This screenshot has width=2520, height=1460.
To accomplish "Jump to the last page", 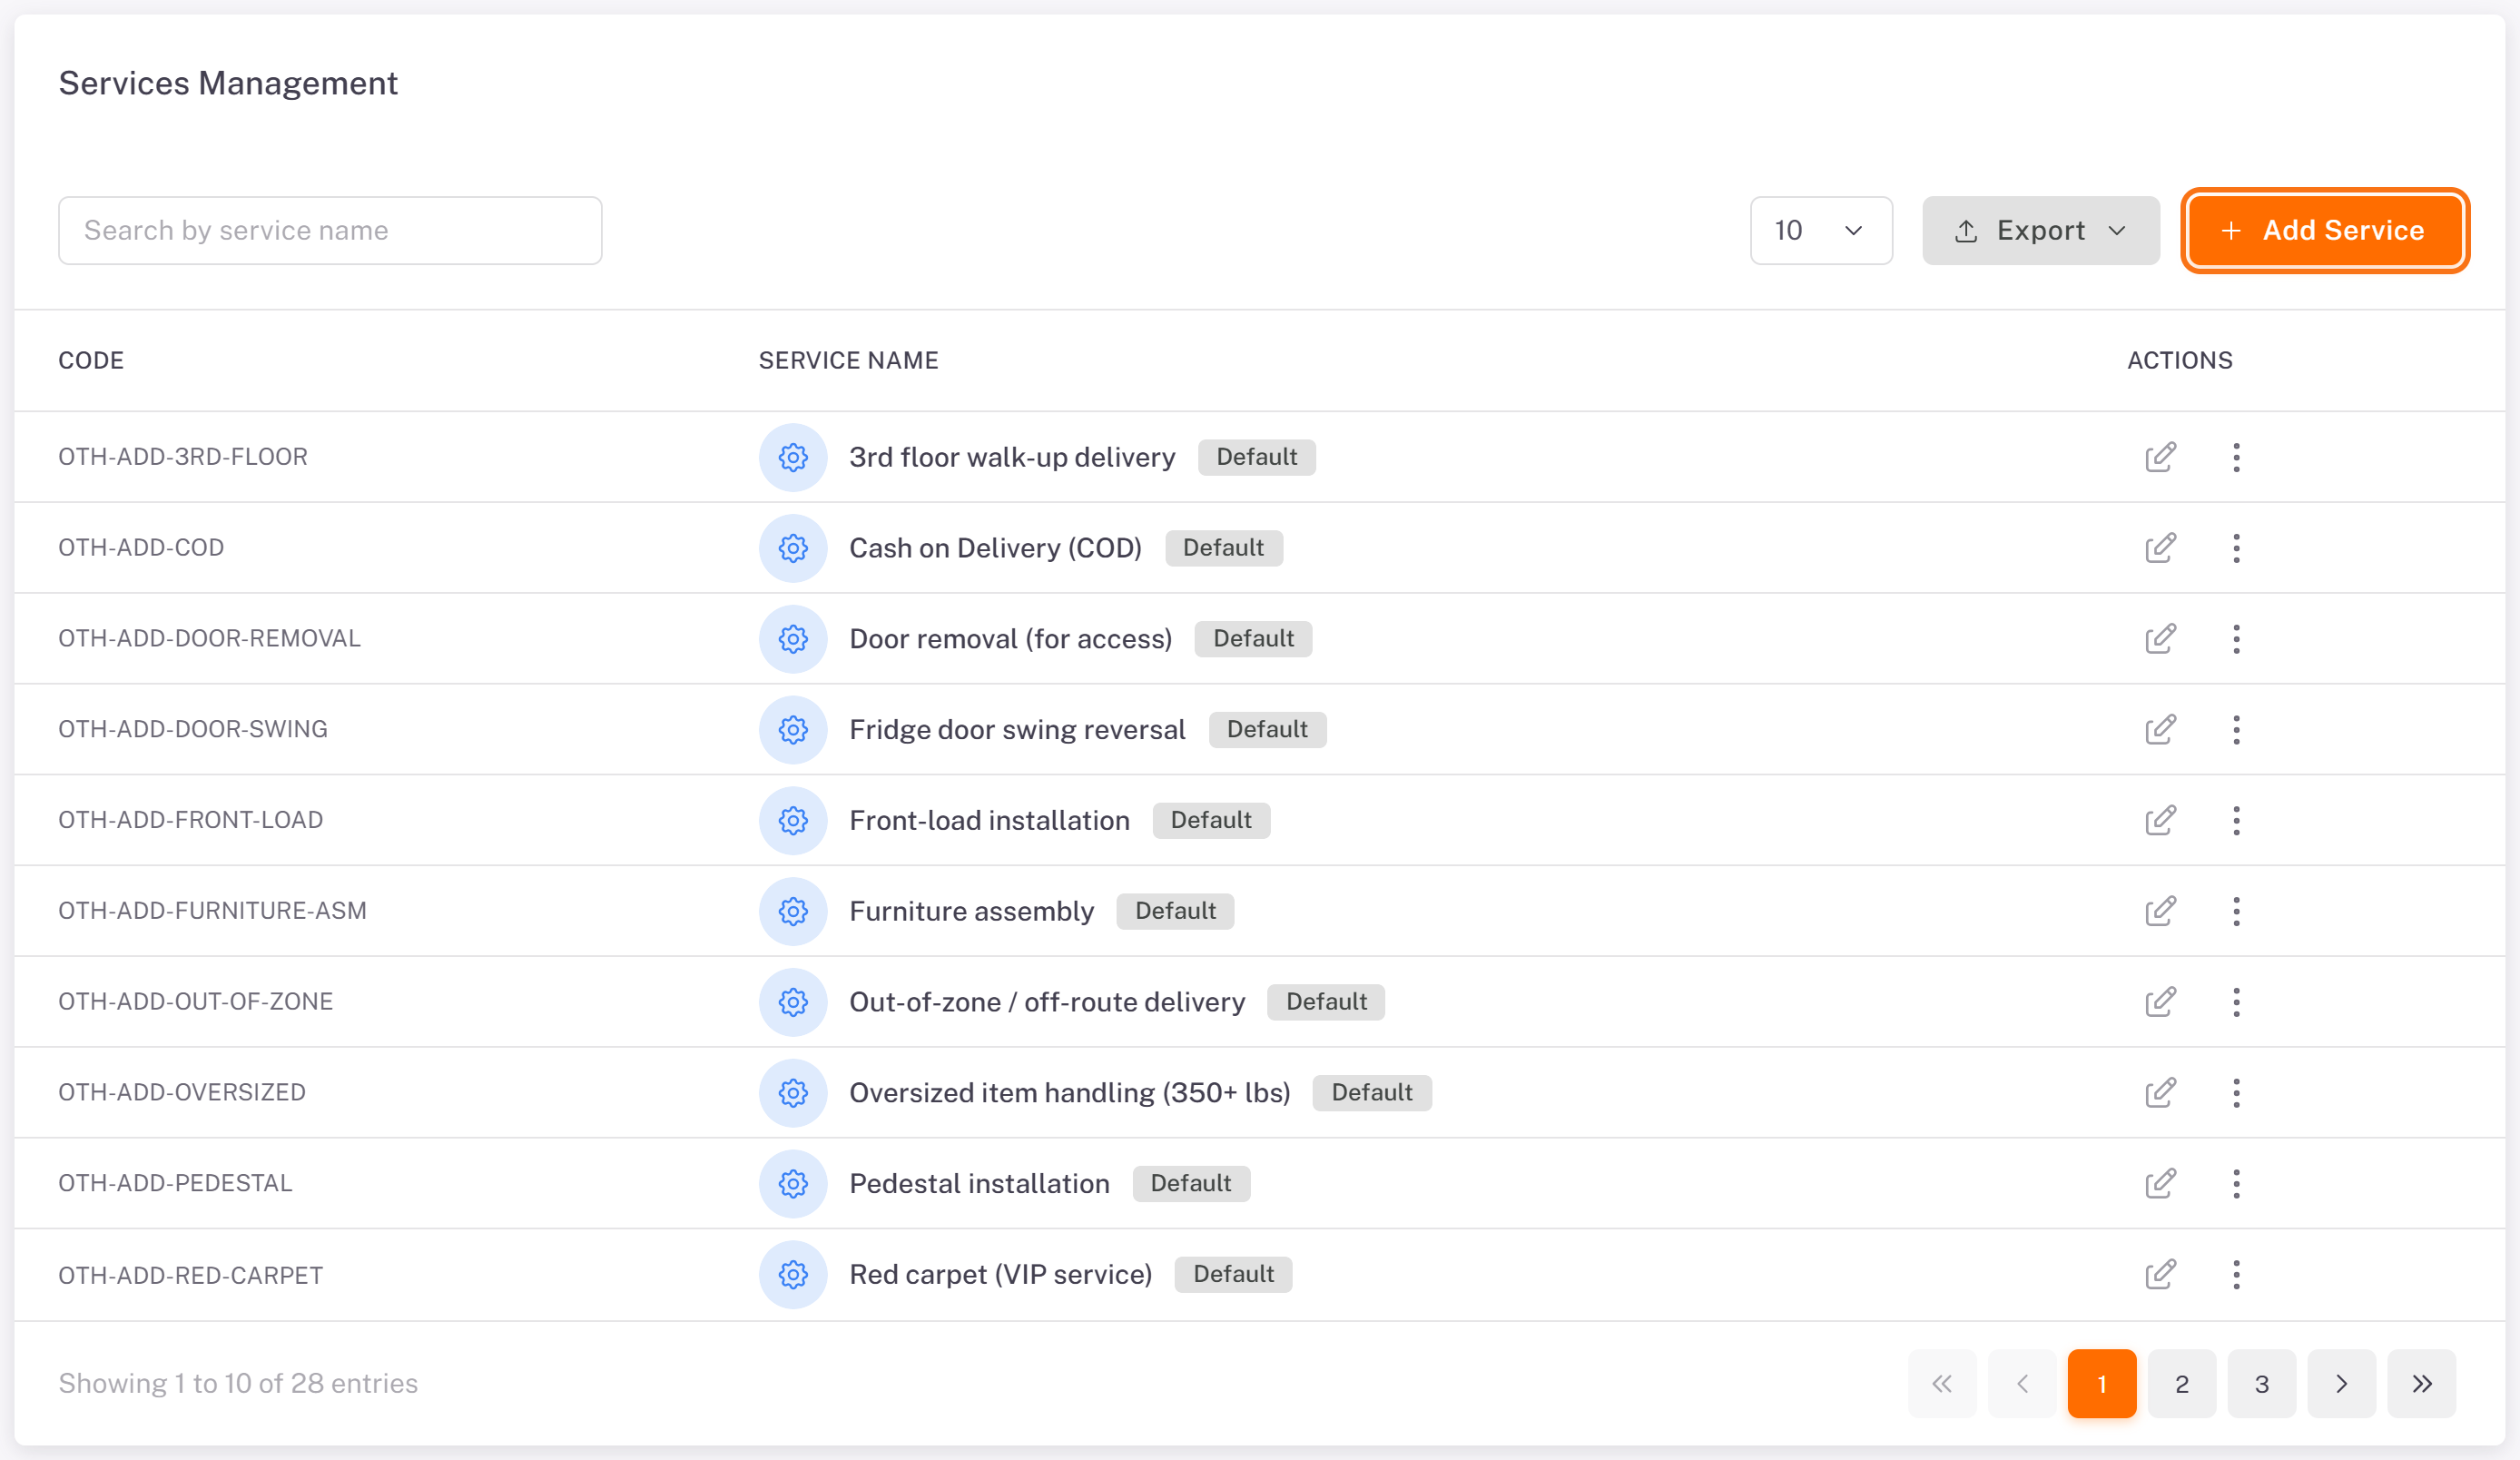I will pyautogui.click(x=2422, y=1384).
